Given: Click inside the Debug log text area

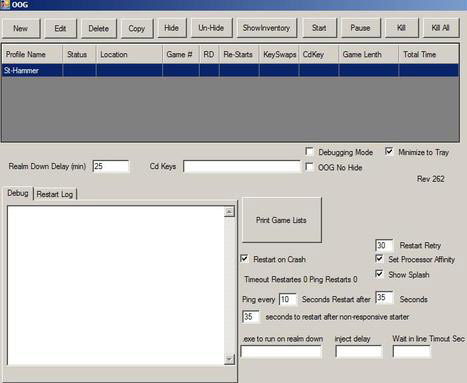Looking at the screenshot, I should click(x=116, y=286).
